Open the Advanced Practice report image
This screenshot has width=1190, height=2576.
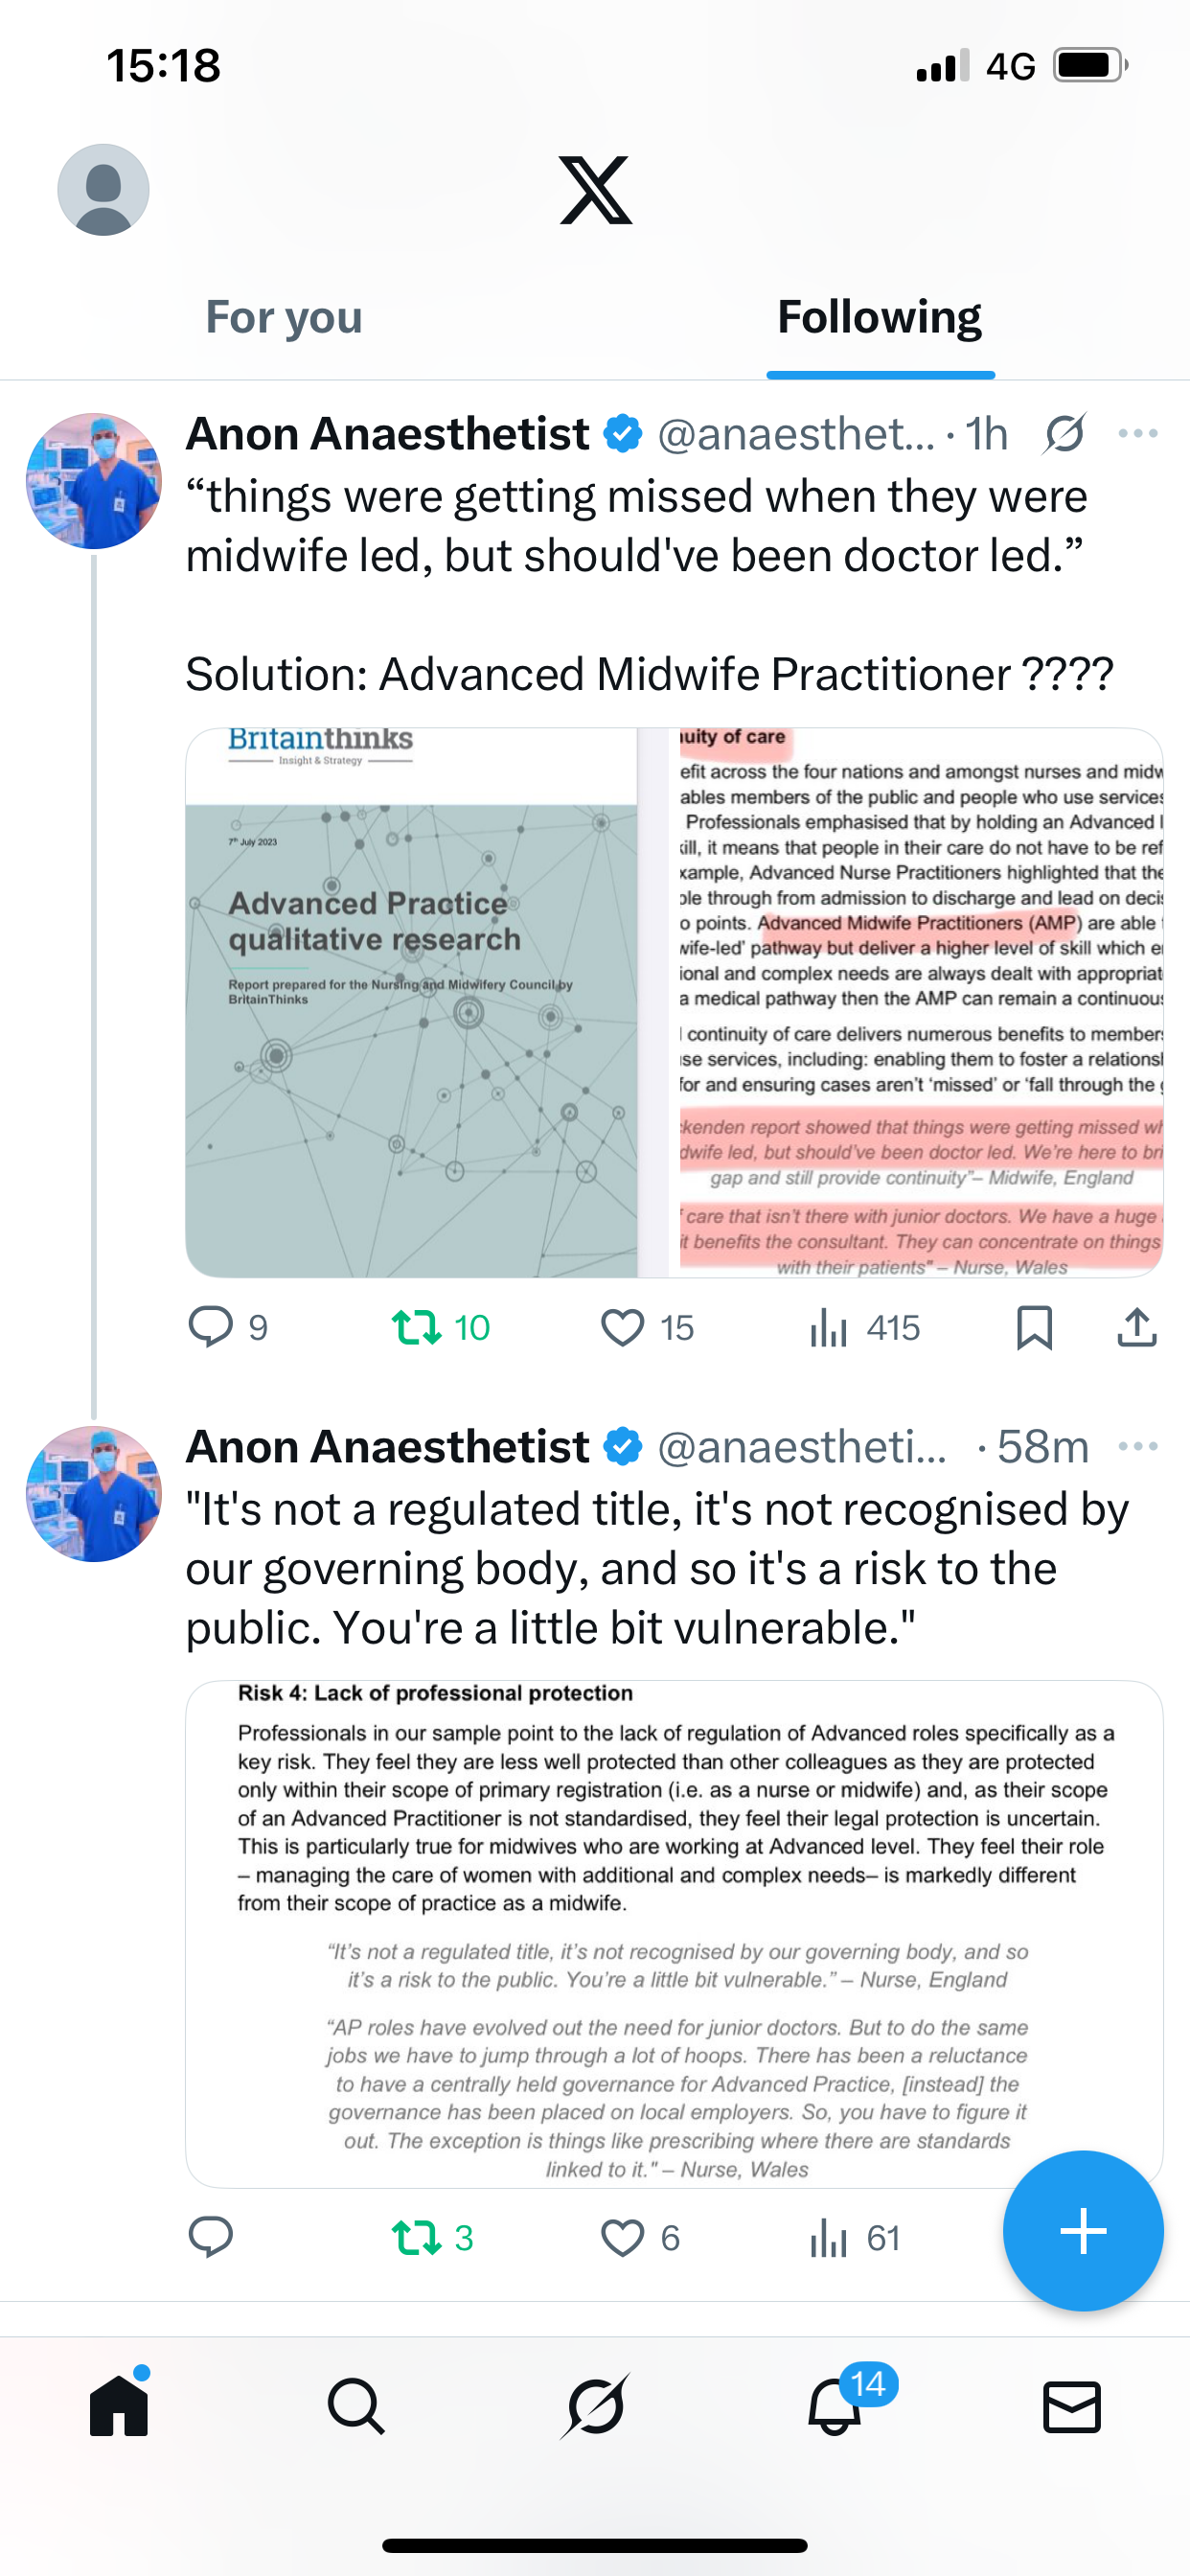(x=412, y=1002)
